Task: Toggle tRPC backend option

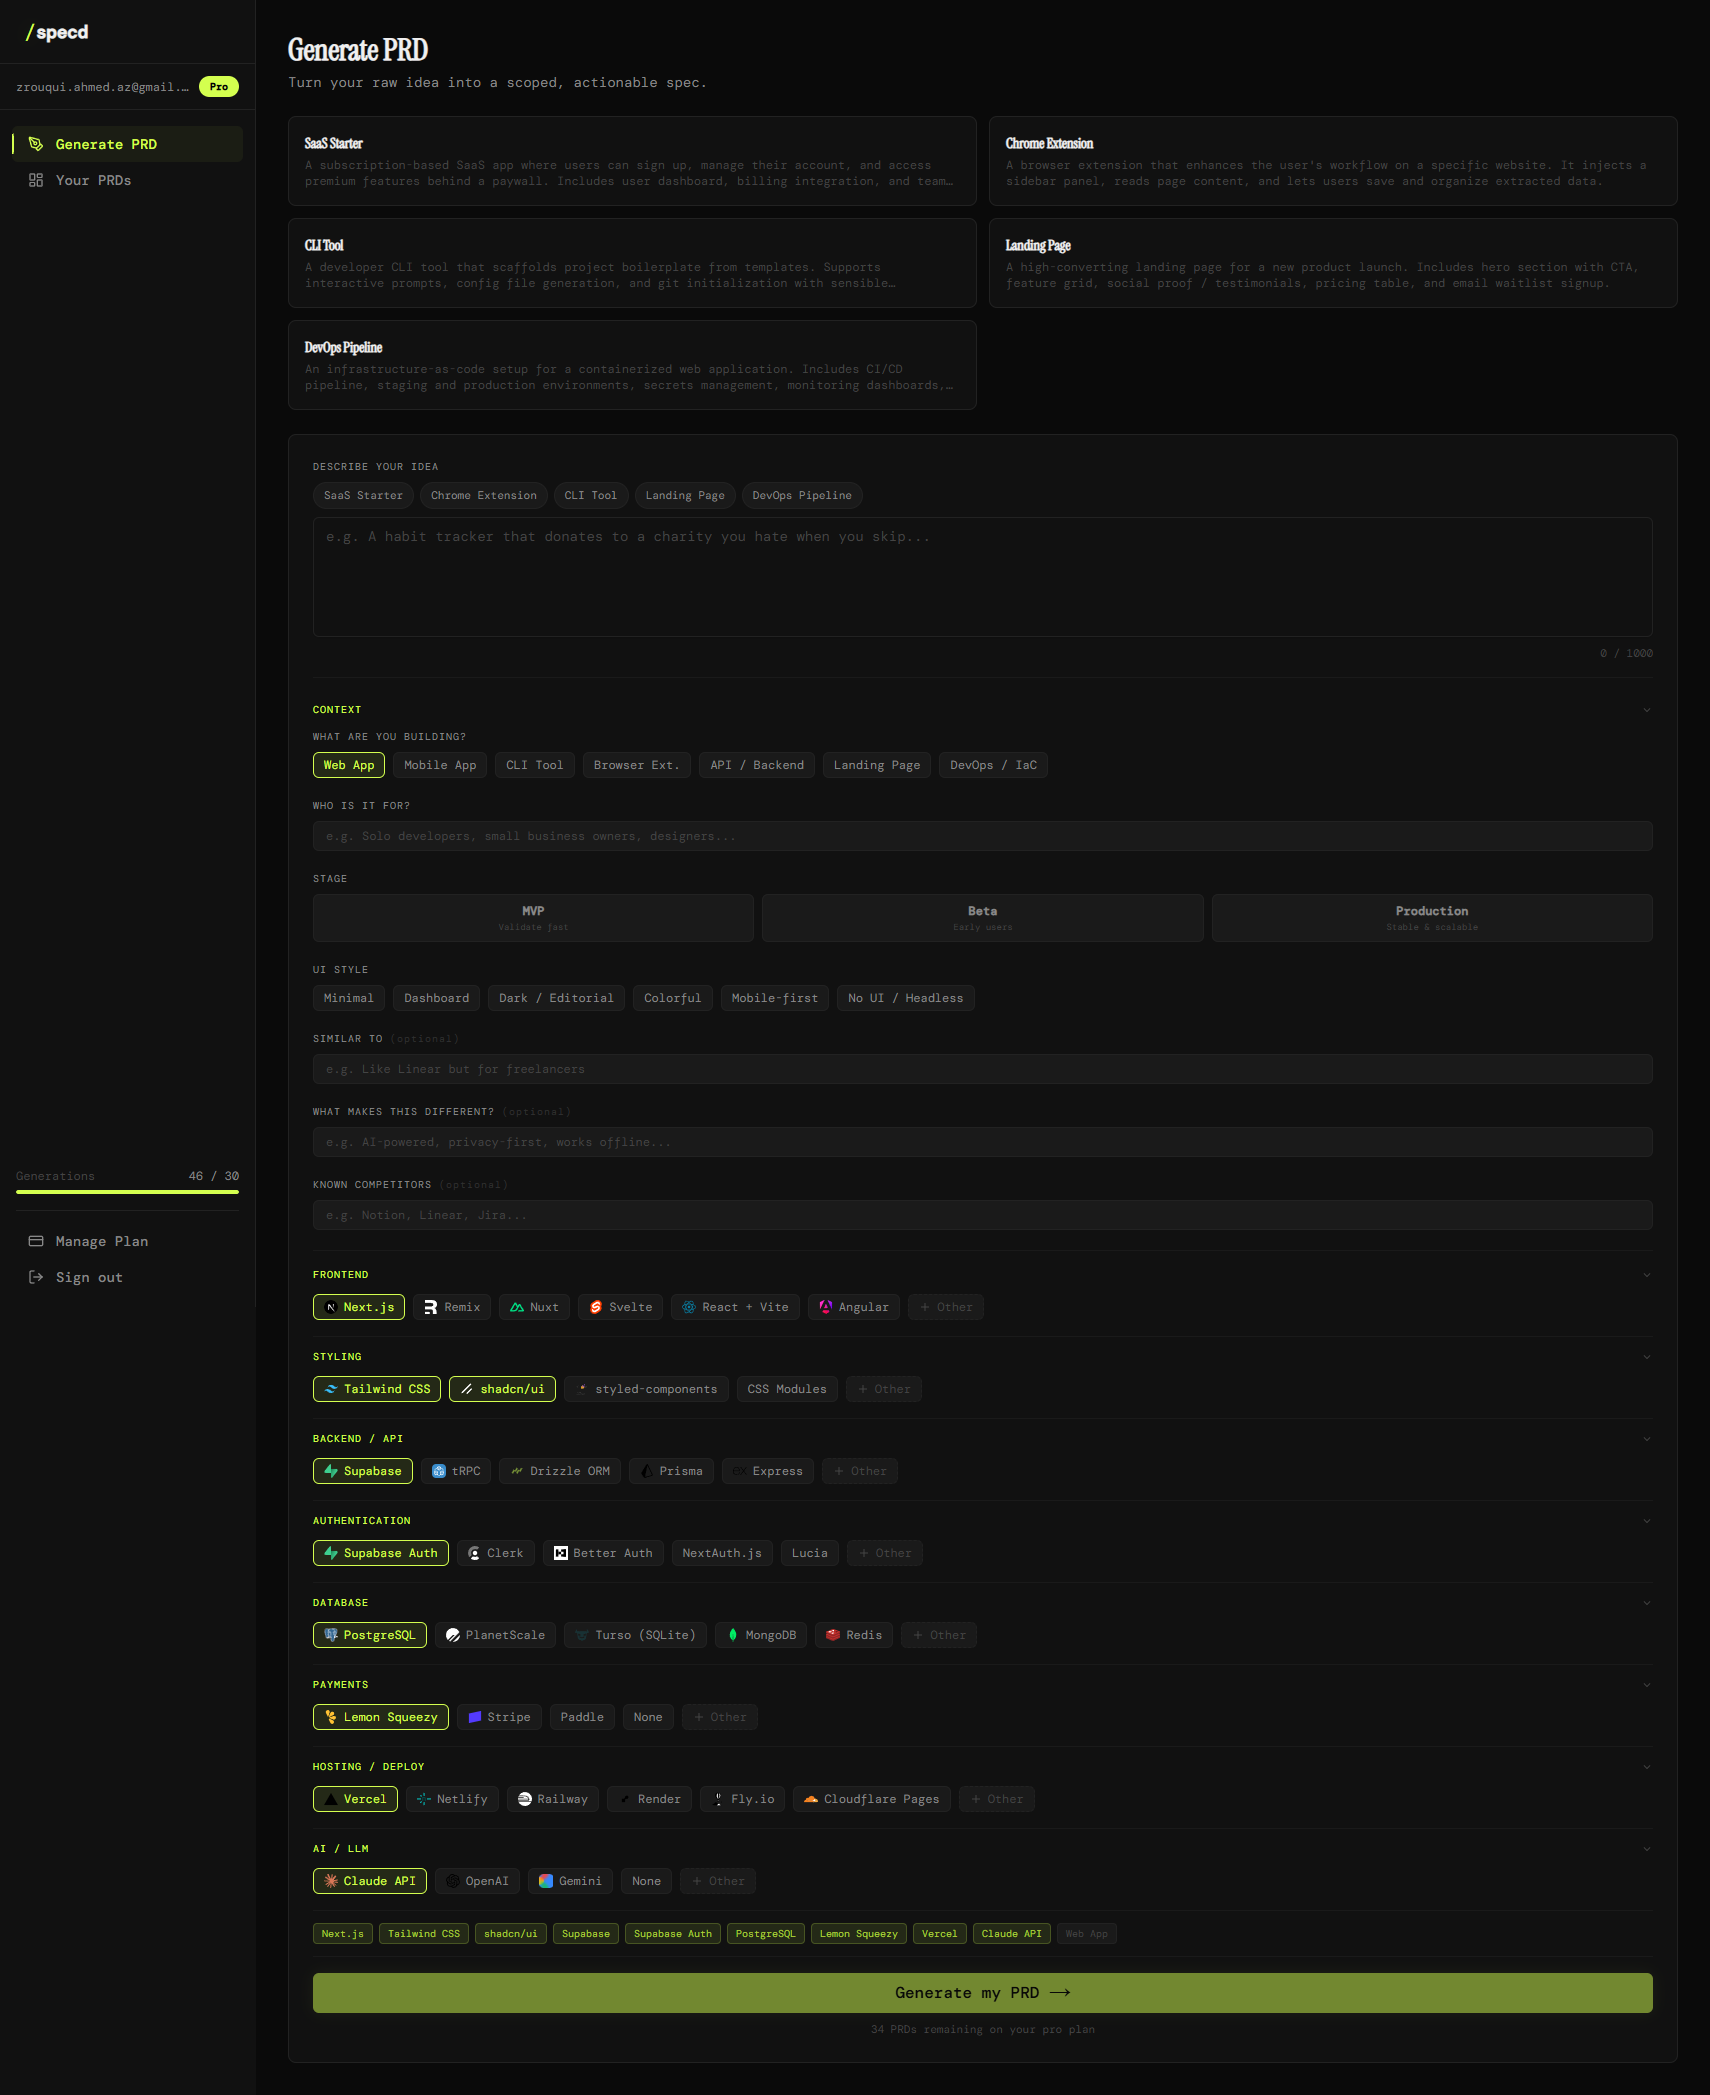Action: [x=456, y=1471]
